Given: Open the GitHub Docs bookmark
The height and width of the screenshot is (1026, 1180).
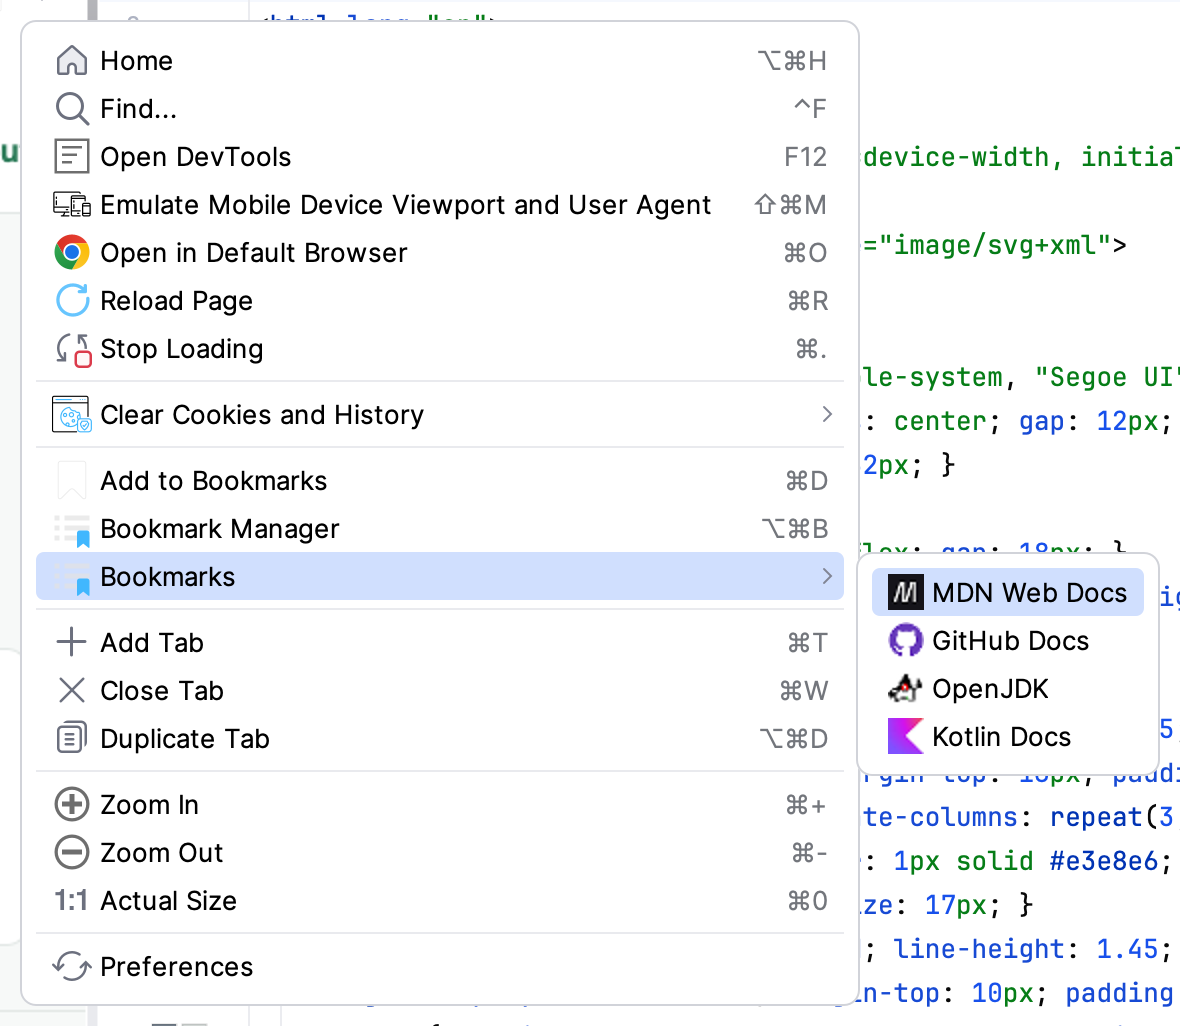Looking at the screenshot, I should click(1008, 641).
